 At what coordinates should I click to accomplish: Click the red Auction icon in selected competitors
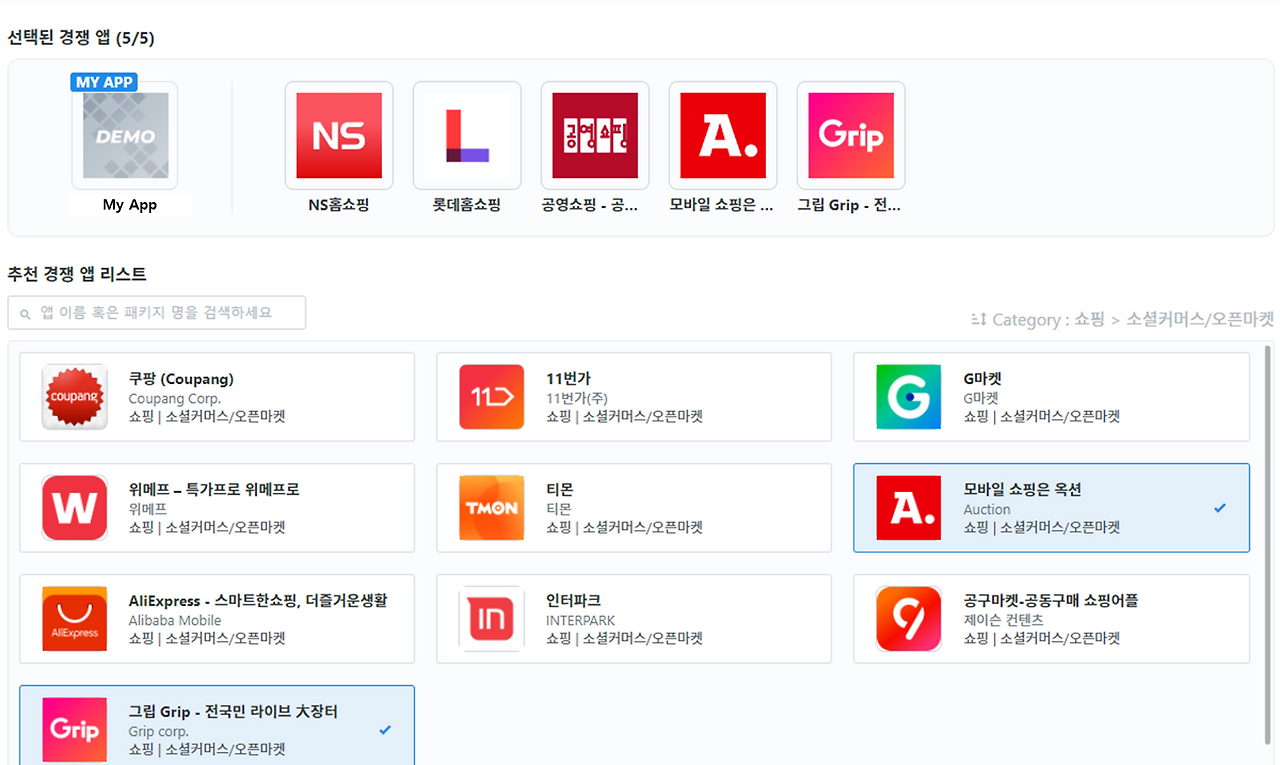723,136
